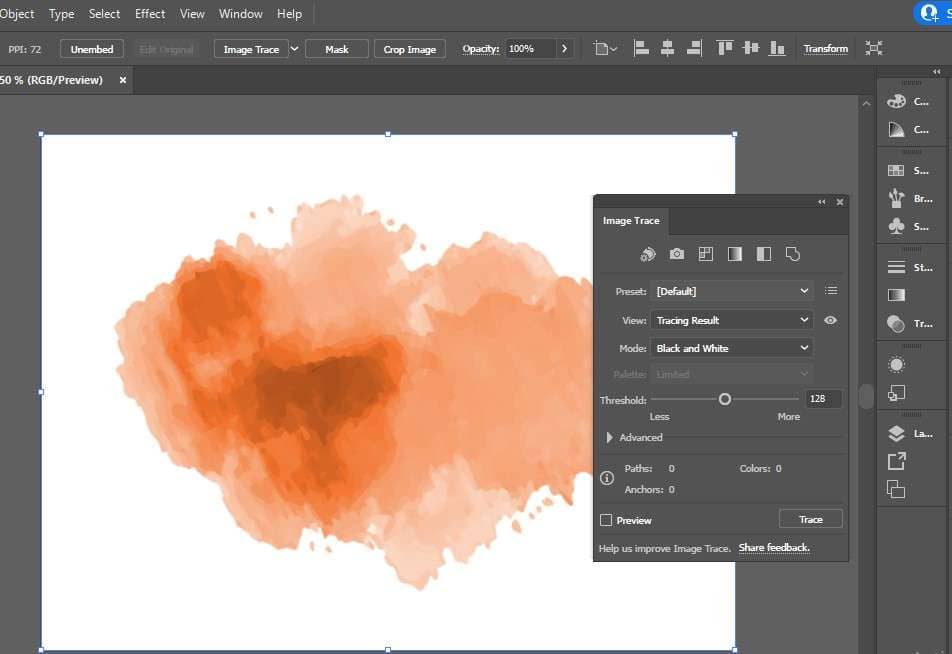
Task: Click the Image Trace button in control bar
Action: pos(251,49)
